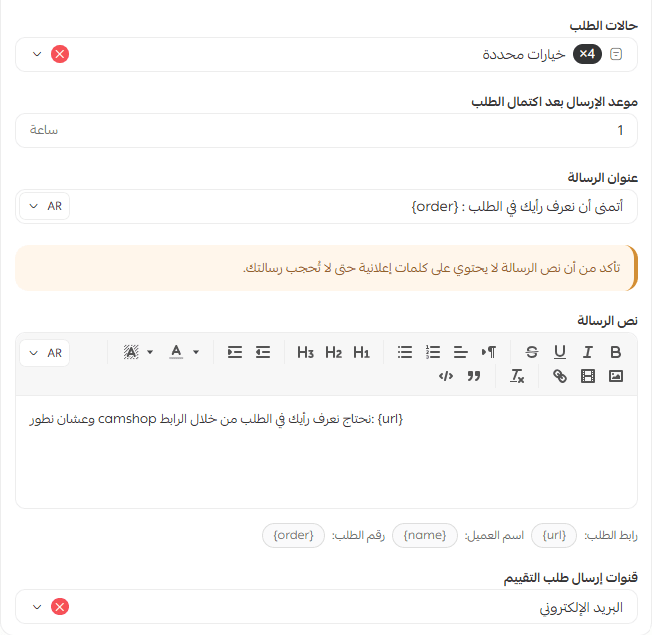Insert blockquote in editor
The height and width of the screenshot is (635, 652).
pyautogui.click(x=474, y=376)
